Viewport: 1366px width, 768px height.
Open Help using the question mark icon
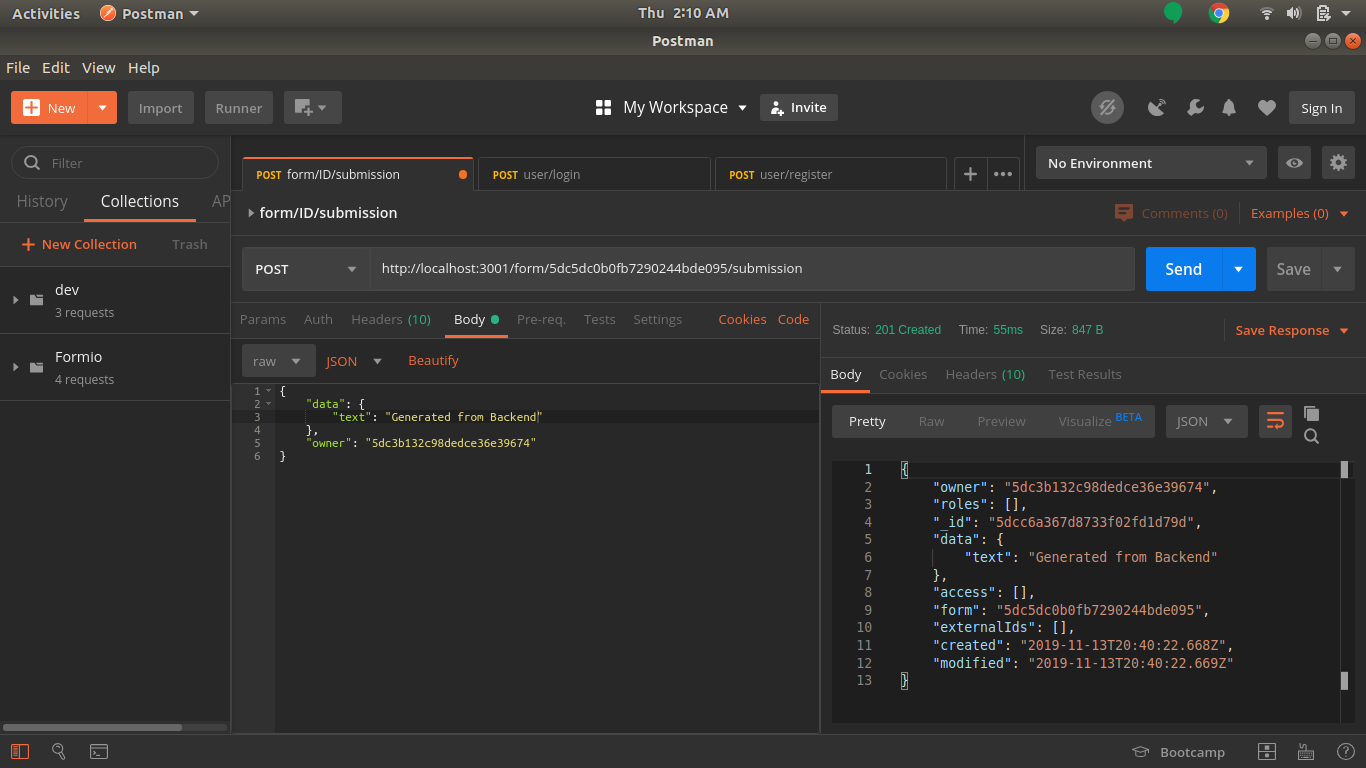(1345, 751)
